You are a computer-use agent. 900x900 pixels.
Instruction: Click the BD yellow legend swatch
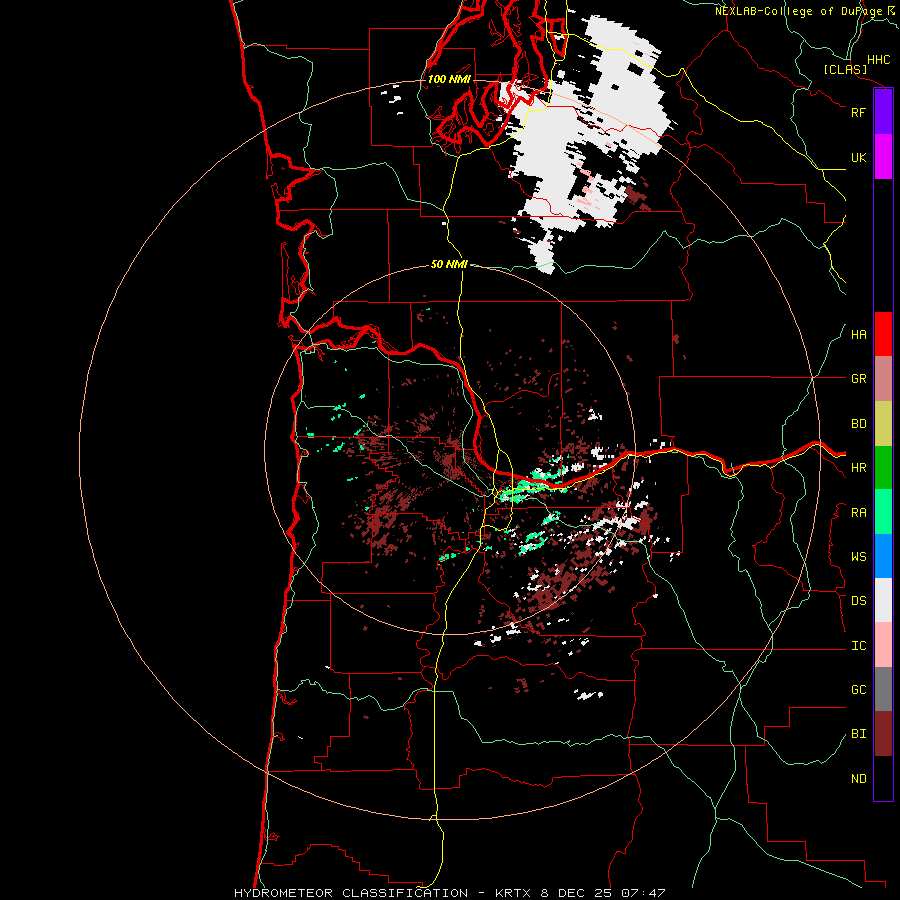[883, 423]
